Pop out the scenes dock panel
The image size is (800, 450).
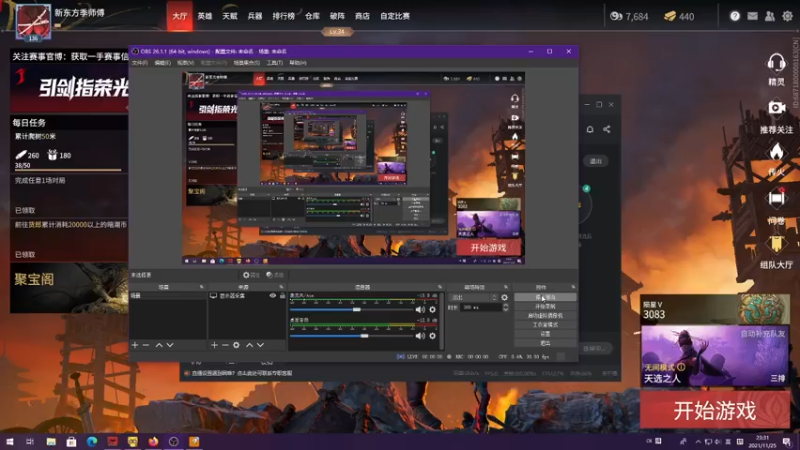coord(202,287)
